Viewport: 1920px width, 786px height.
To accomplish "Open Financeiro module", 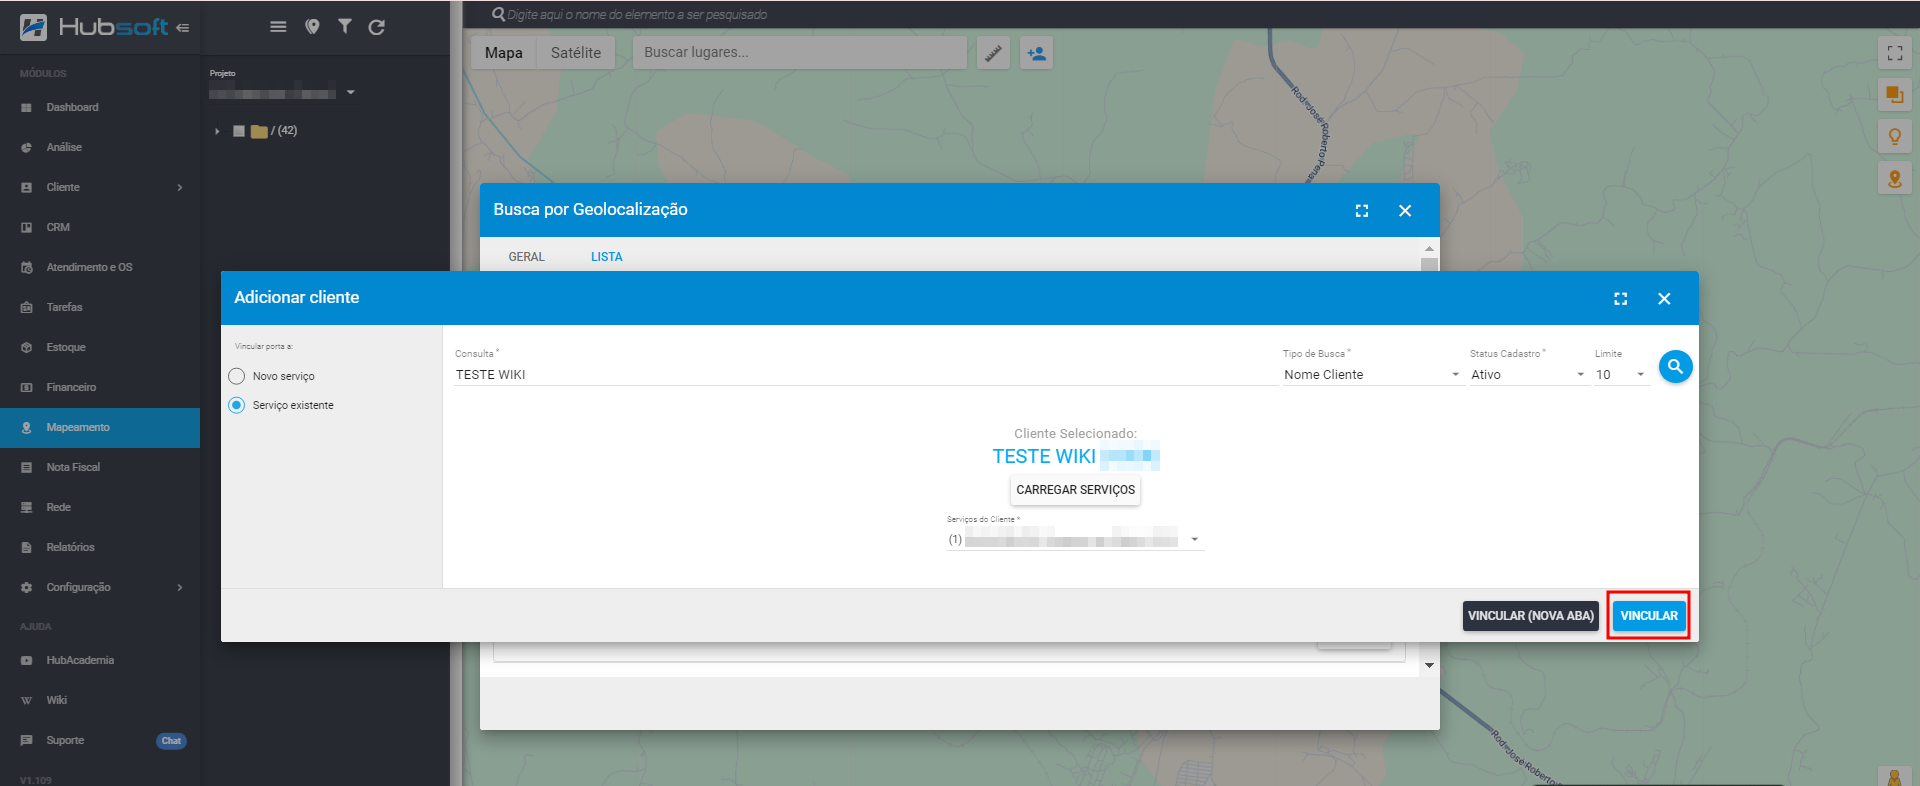I will [100, 387].
